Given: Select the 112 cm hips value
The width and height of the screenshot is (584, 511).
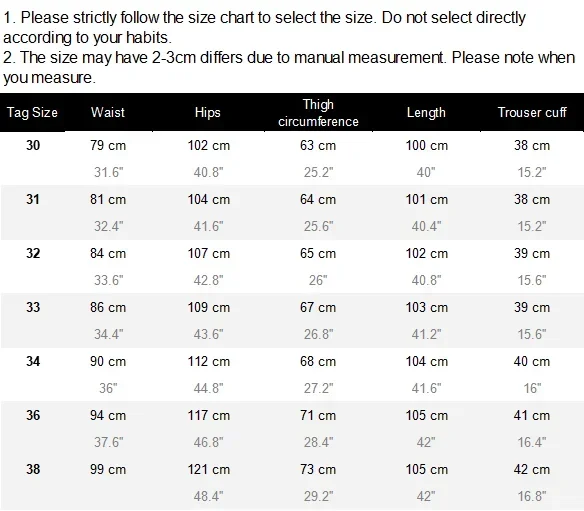Looking at the screenshot, I should tap(209, 361).
